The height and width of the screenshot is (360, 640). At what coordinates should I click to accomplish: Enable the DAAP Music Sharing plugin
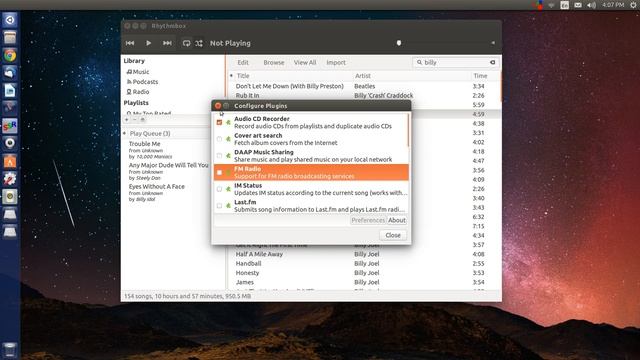pos(219,156)
